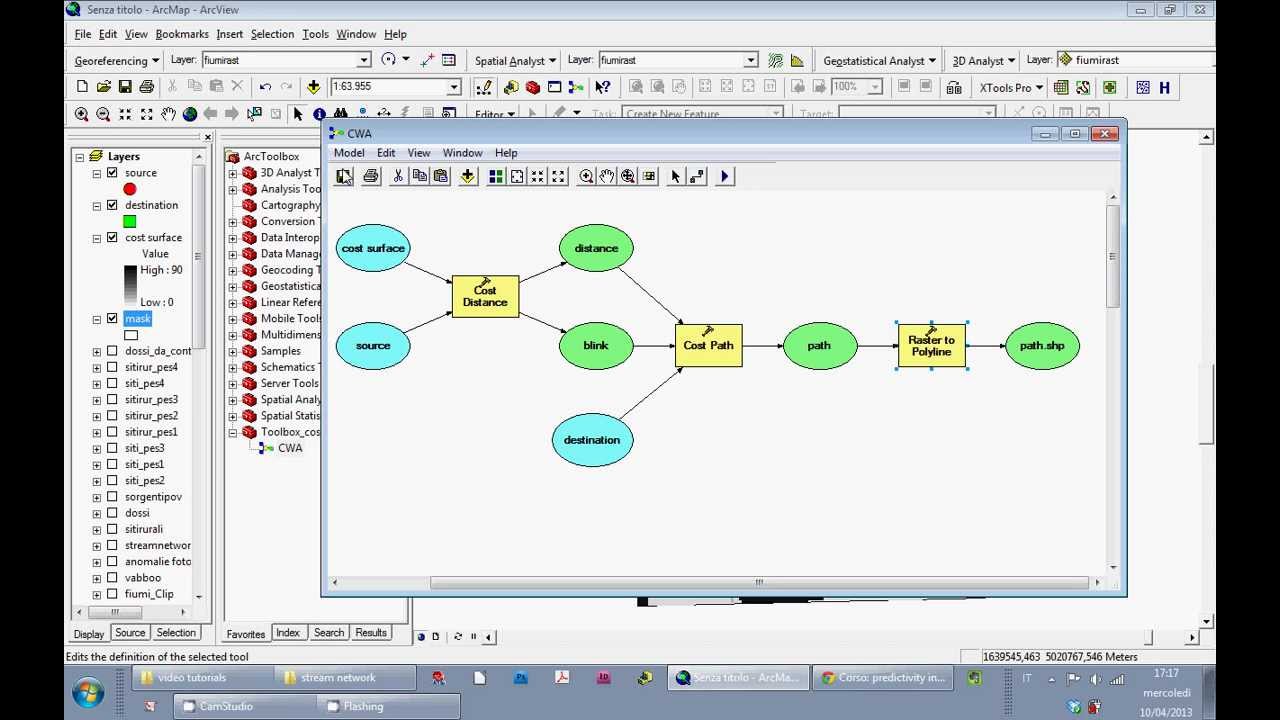Click the red source layer symbol
Screen dimensions: 1280x720
click(x=130, y=189)
